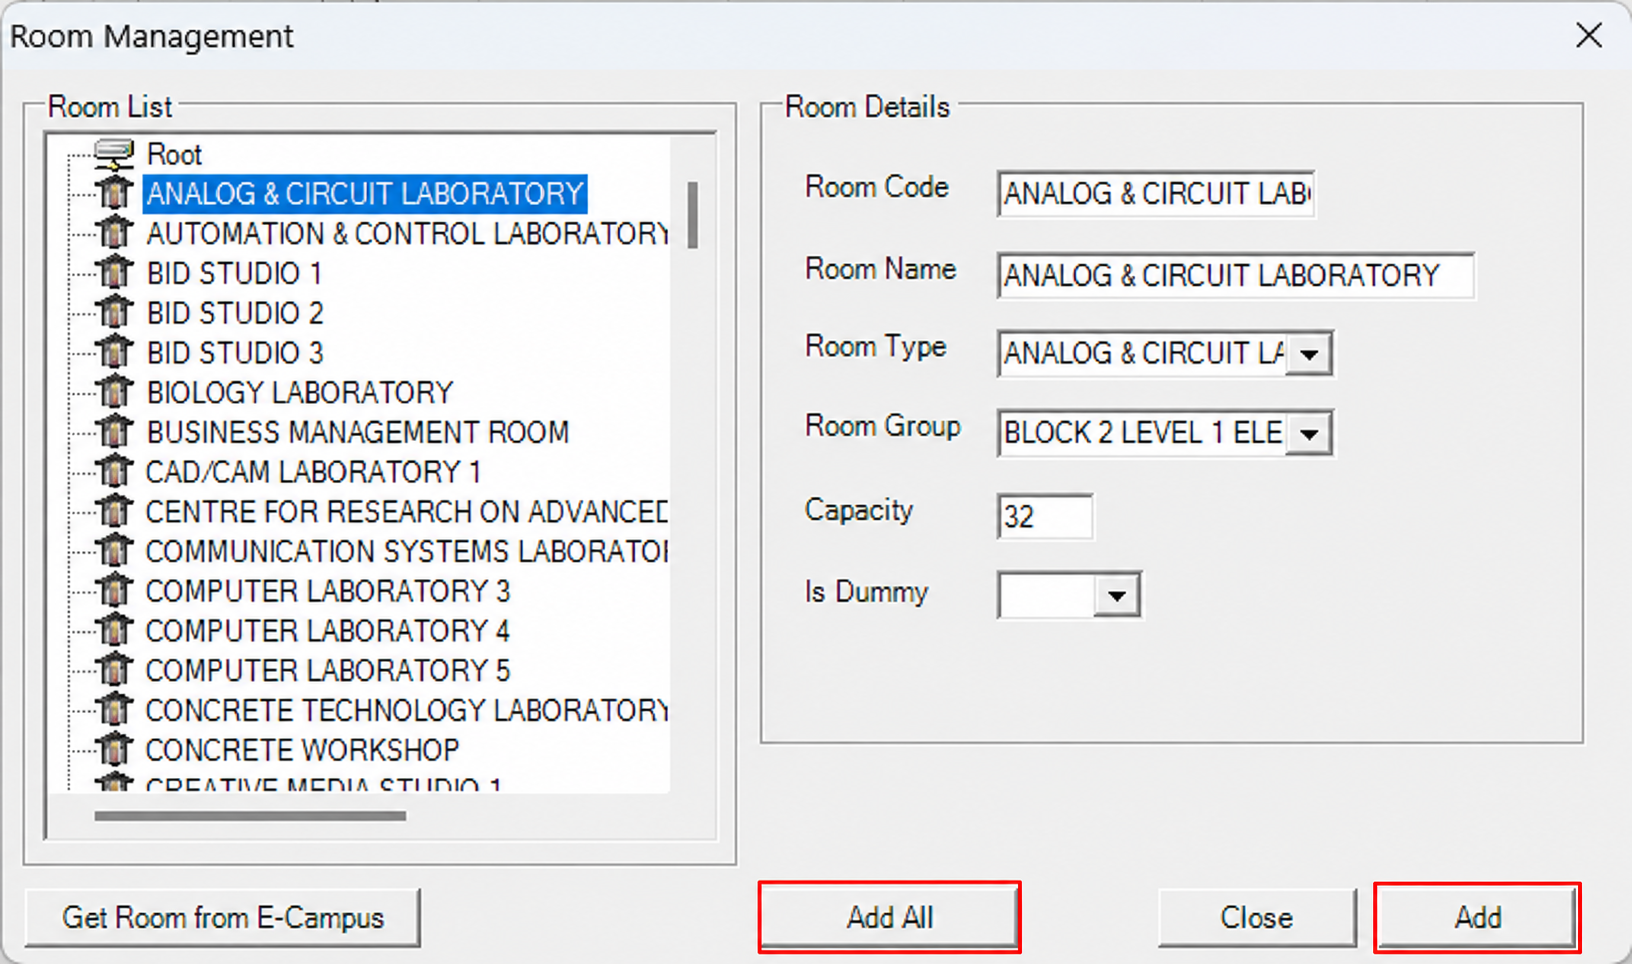Select BIOLOGY LABORATORY label
The height and width of the screenshot is (964, 1632).
click(x=300, y=392)
